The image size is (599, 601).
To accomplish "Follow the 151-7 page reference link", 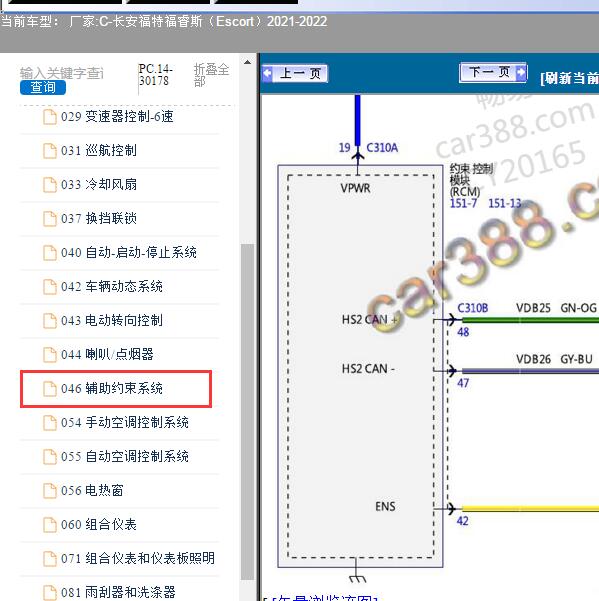I will tap(463, 203).
